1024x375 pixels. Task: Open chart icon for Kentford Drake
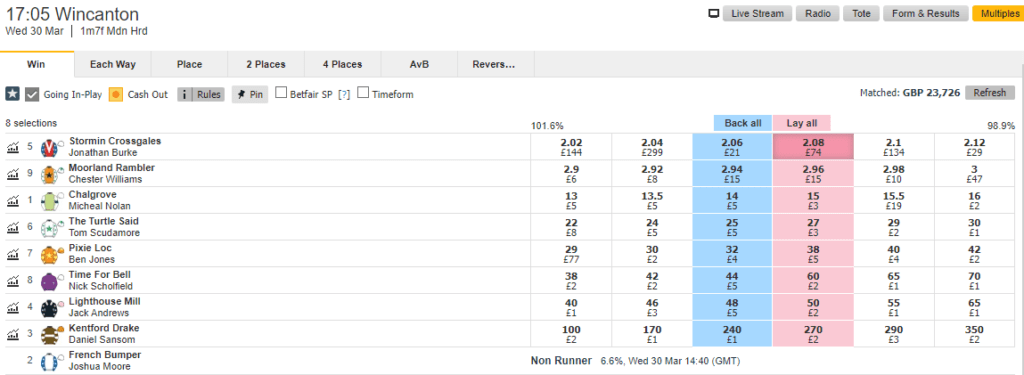12,334
